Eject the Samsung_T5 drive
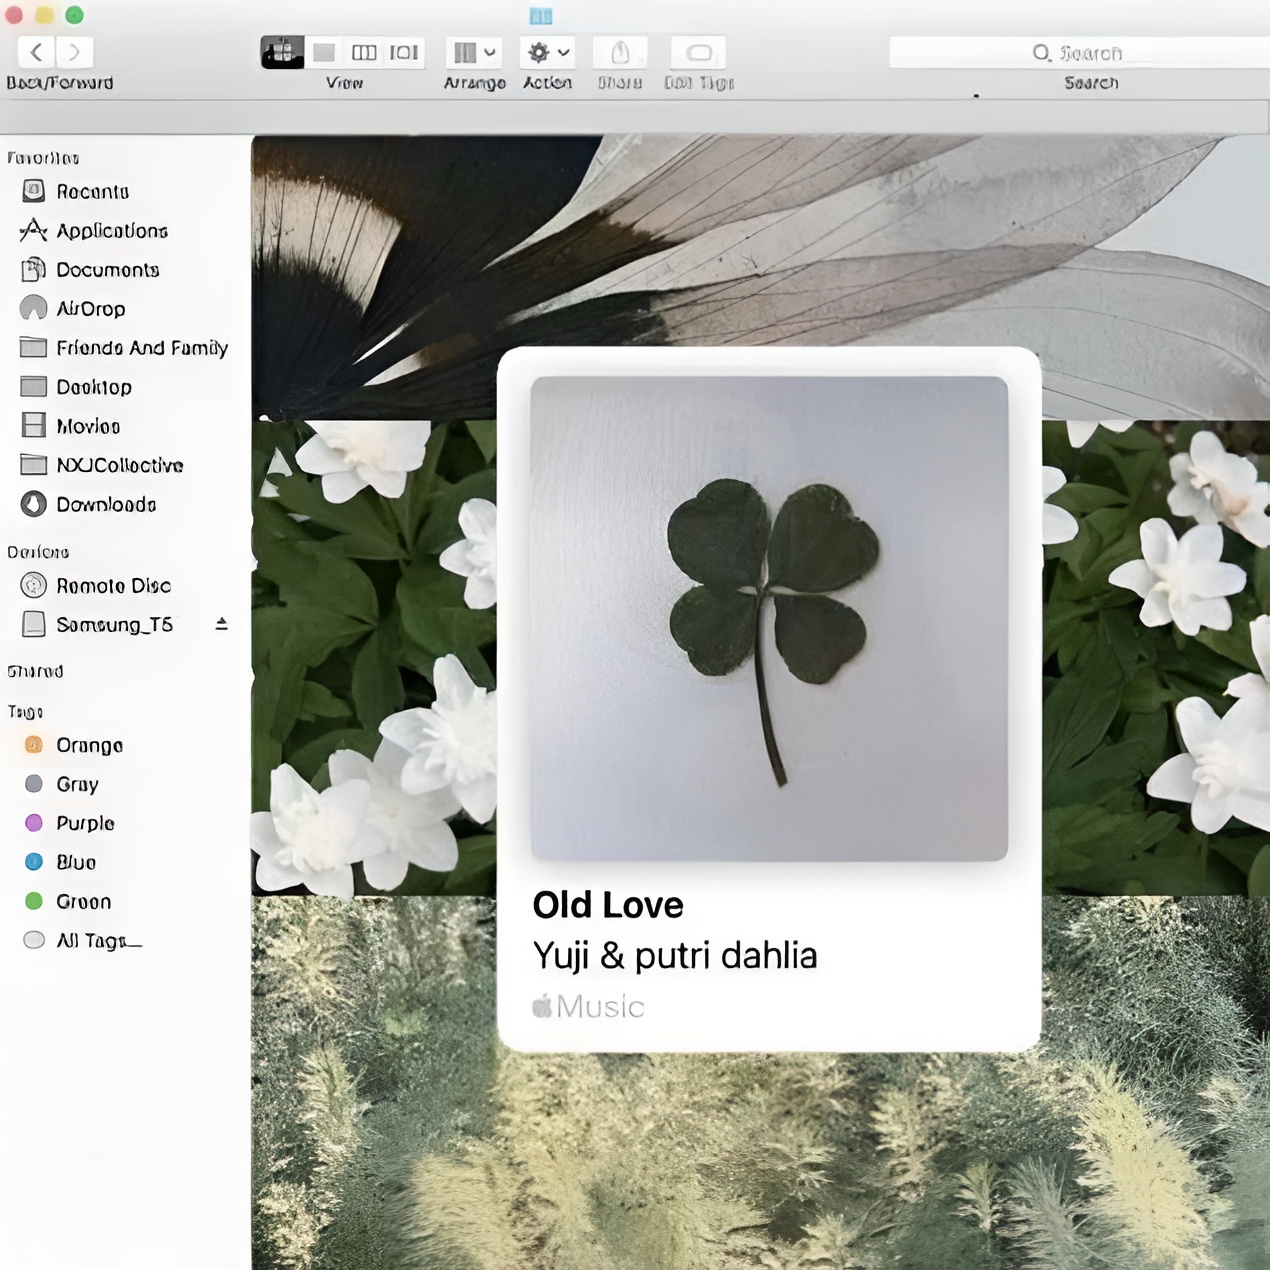1270x1270 pixels. tap(222, 624)
